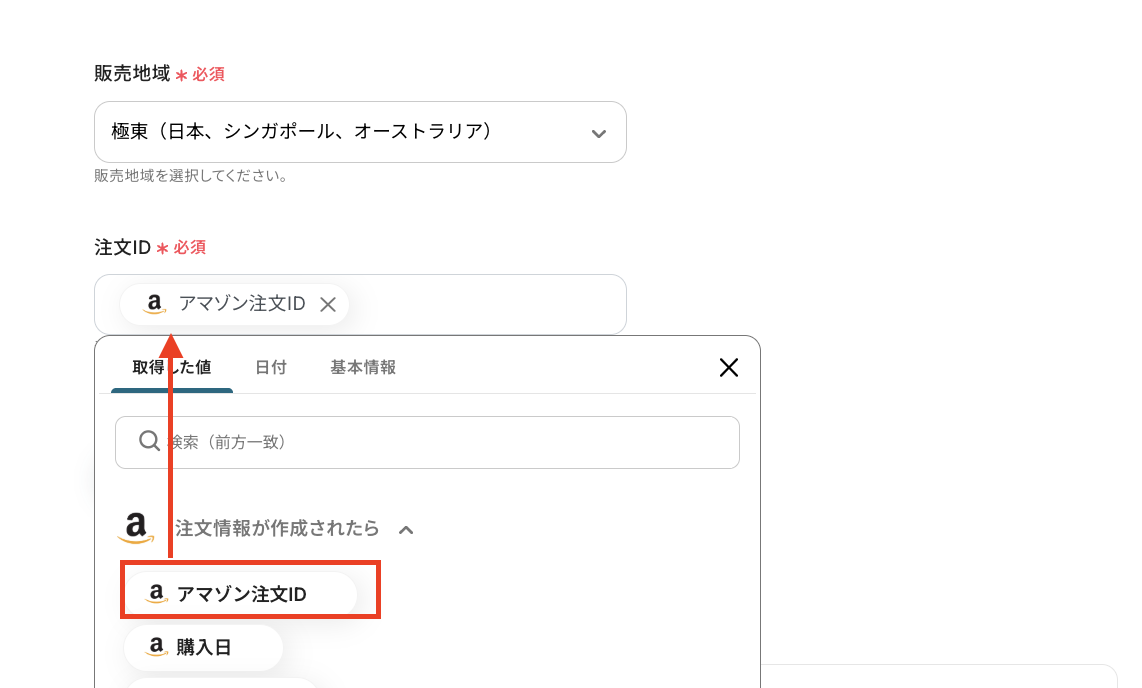Switch to the 取得した値 tab
Image resolution: width=1142 pixels, height=688 pixels.
click(171, 367)
